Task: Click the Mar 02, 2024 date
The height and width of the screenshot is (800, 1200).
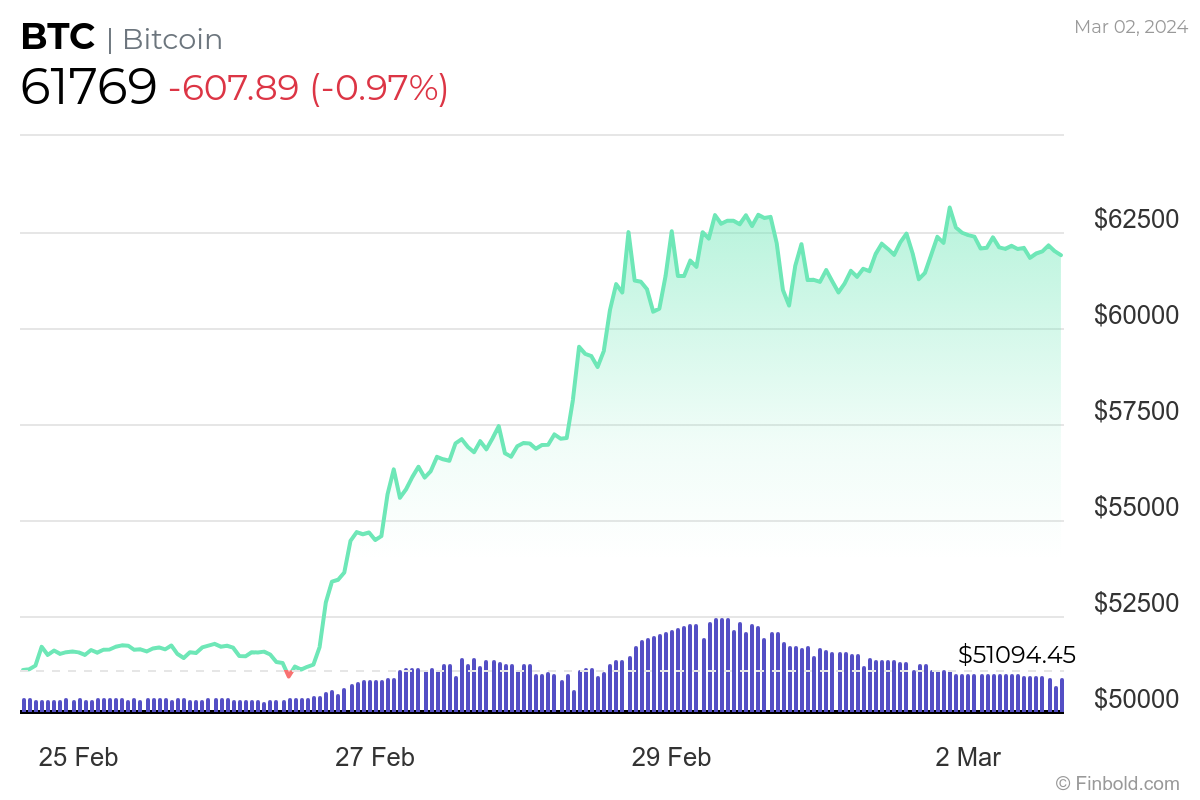Action: point(1131,27)
